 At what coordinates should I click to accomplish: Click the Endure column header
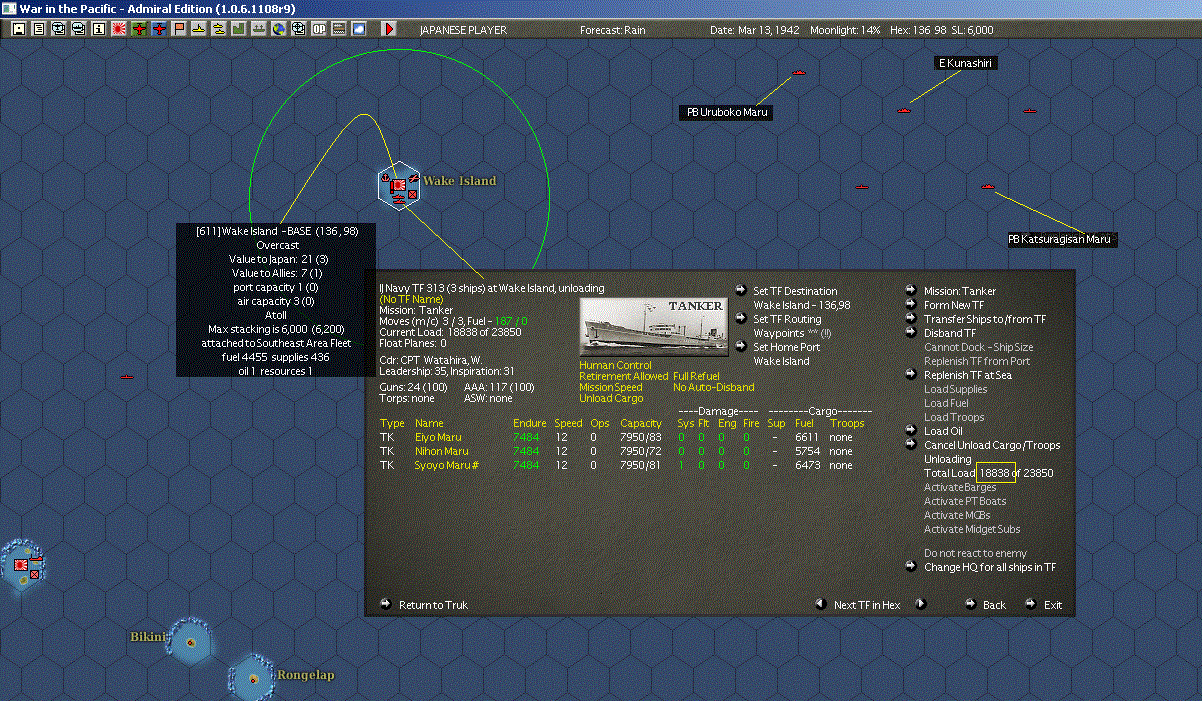pyautogui.click(x=529, y=423)
